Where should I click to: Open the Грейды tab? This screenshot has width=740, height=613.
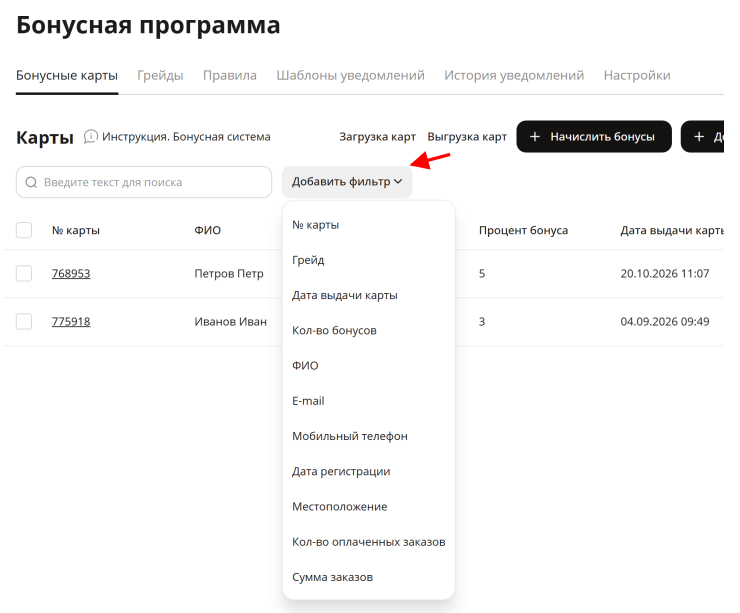coord(160,76)
